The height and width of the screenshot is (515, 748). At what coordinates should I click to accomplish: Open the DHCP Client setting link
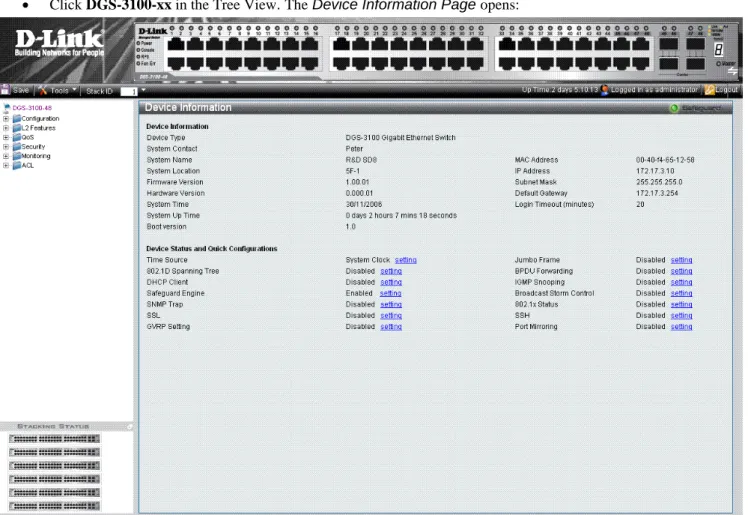click(x=391, y=282)
